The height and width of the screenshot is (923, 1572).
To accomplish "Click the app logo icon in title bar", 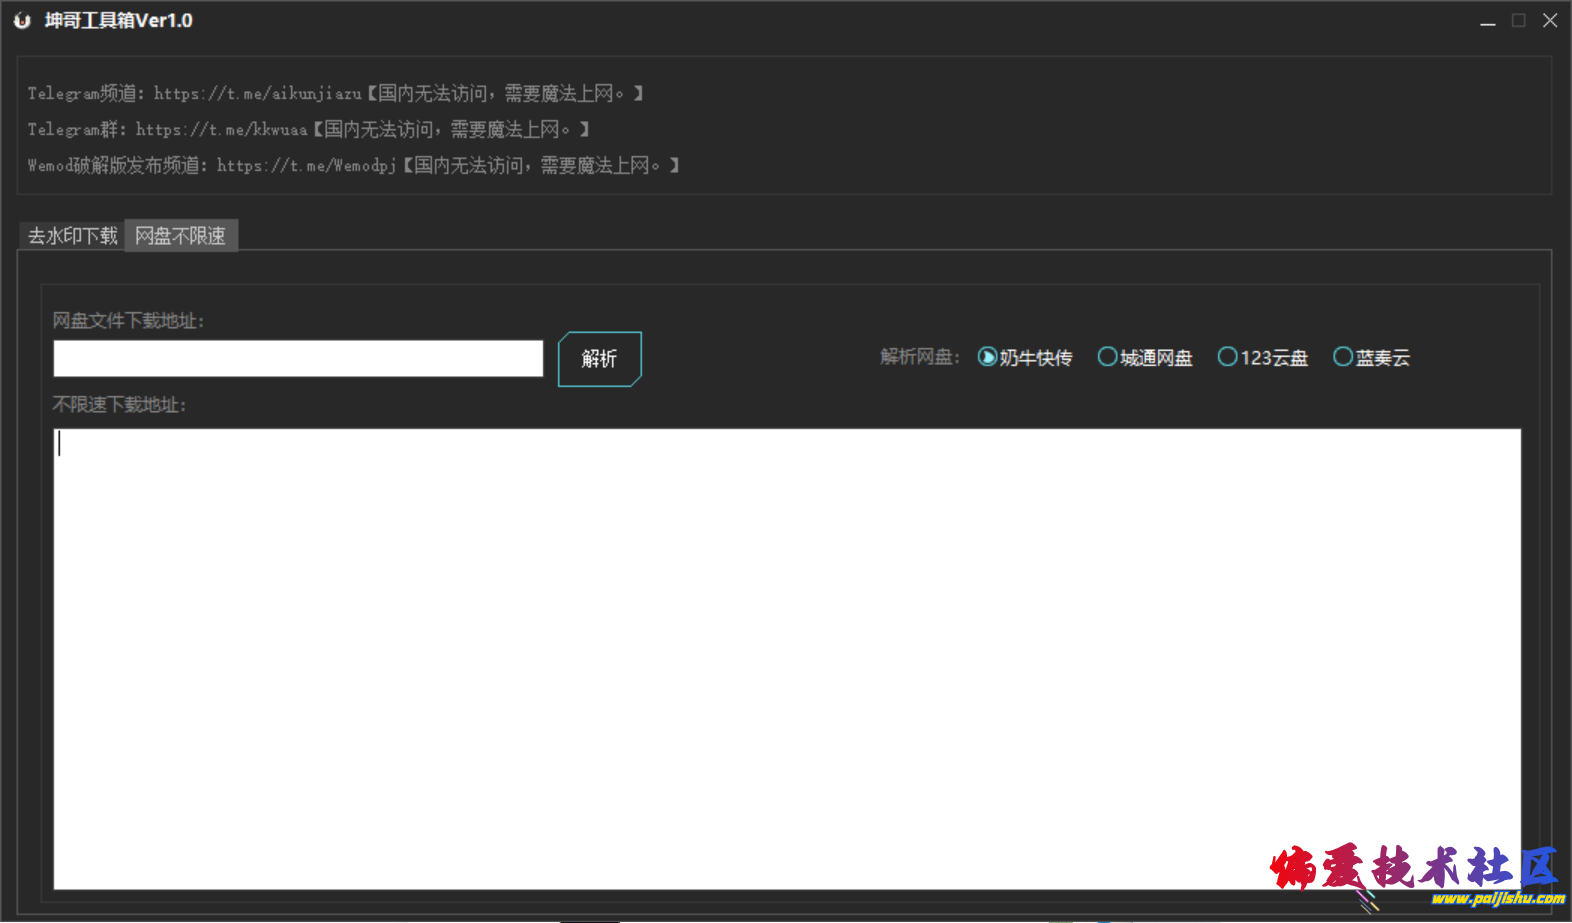I will coord(22,21).
